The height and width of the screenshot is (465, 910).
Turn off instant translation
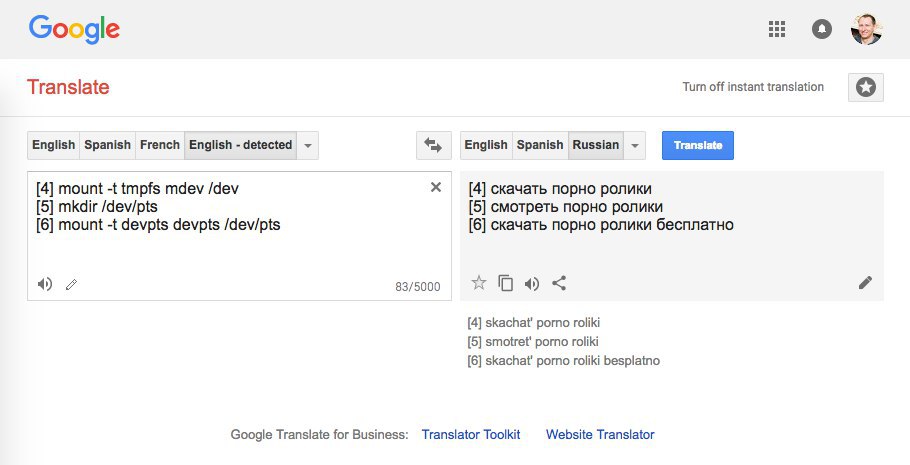coord(753,87)
